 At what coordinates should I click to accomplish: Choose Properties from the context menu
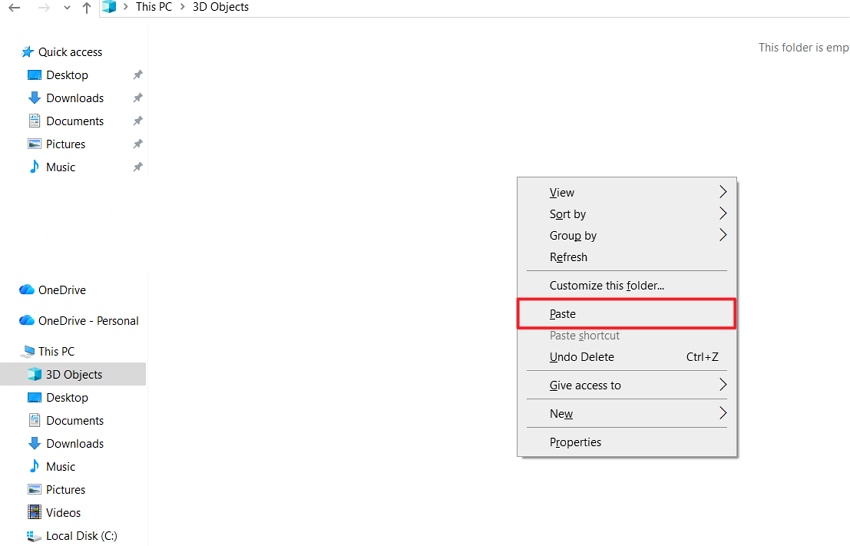[x=627, y=442]
